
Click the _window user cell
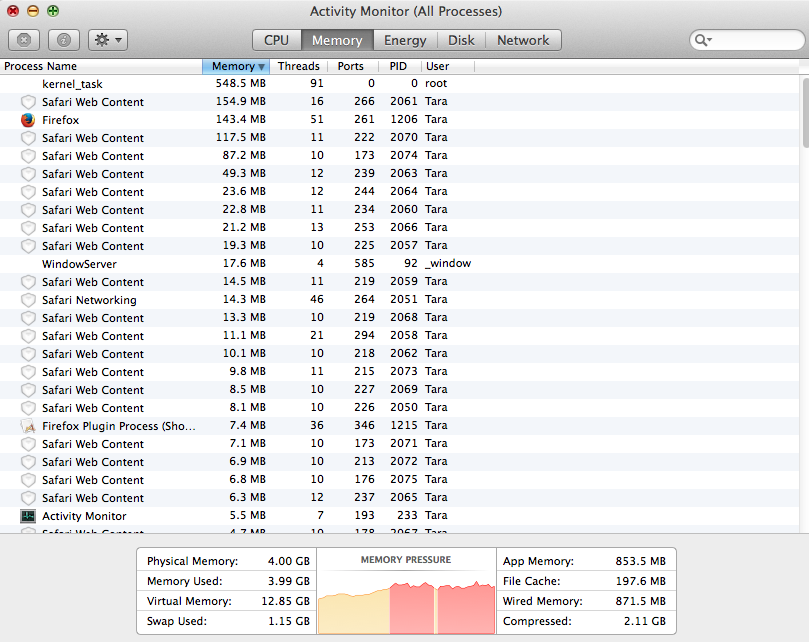tap(448, 263)
